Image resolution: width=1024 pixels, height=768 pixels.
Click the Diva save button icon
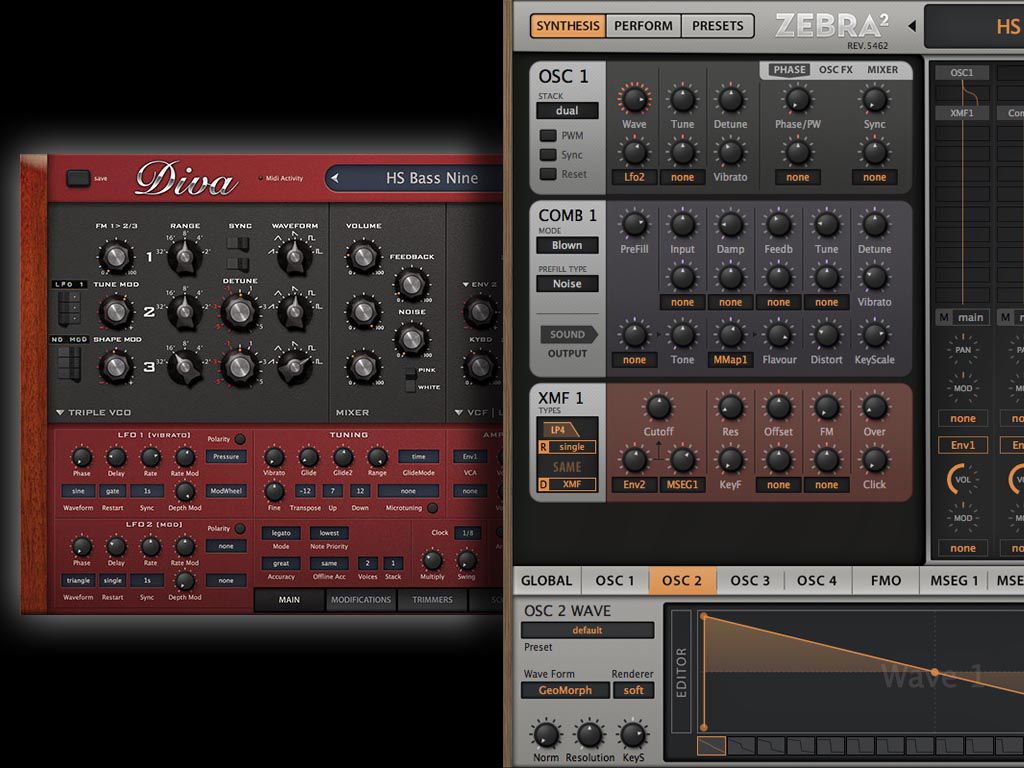tap(78, 178)
